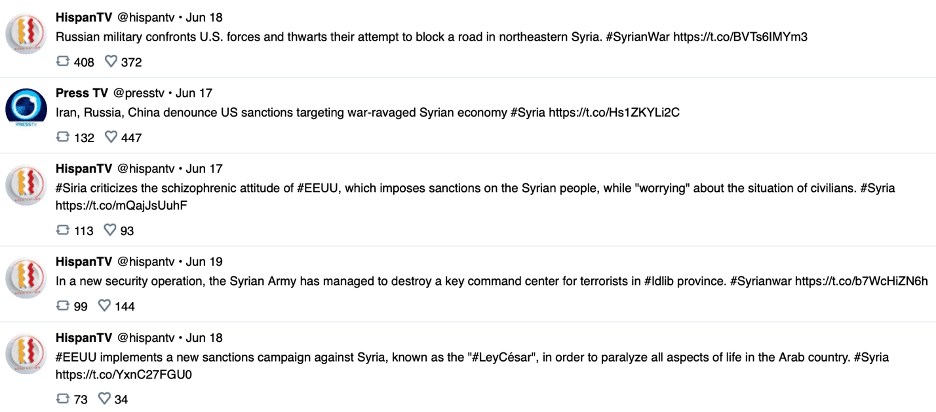Retweet the Idlib command center tweet
Image resolution: width=936 pixels, height=412 pixels.
62,305
